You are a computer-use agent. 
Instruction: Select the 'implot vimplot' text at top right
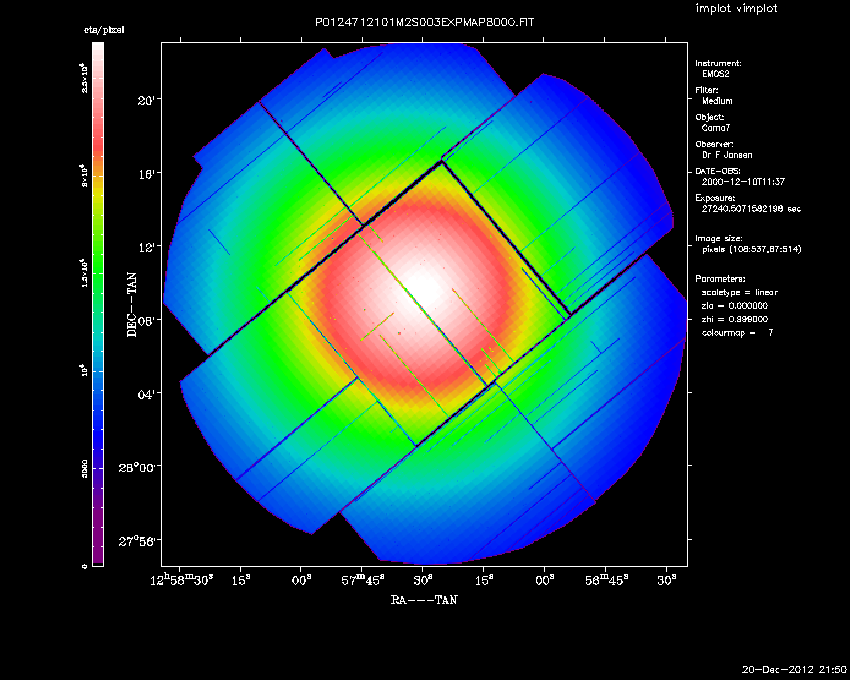(x=737, y=8)
